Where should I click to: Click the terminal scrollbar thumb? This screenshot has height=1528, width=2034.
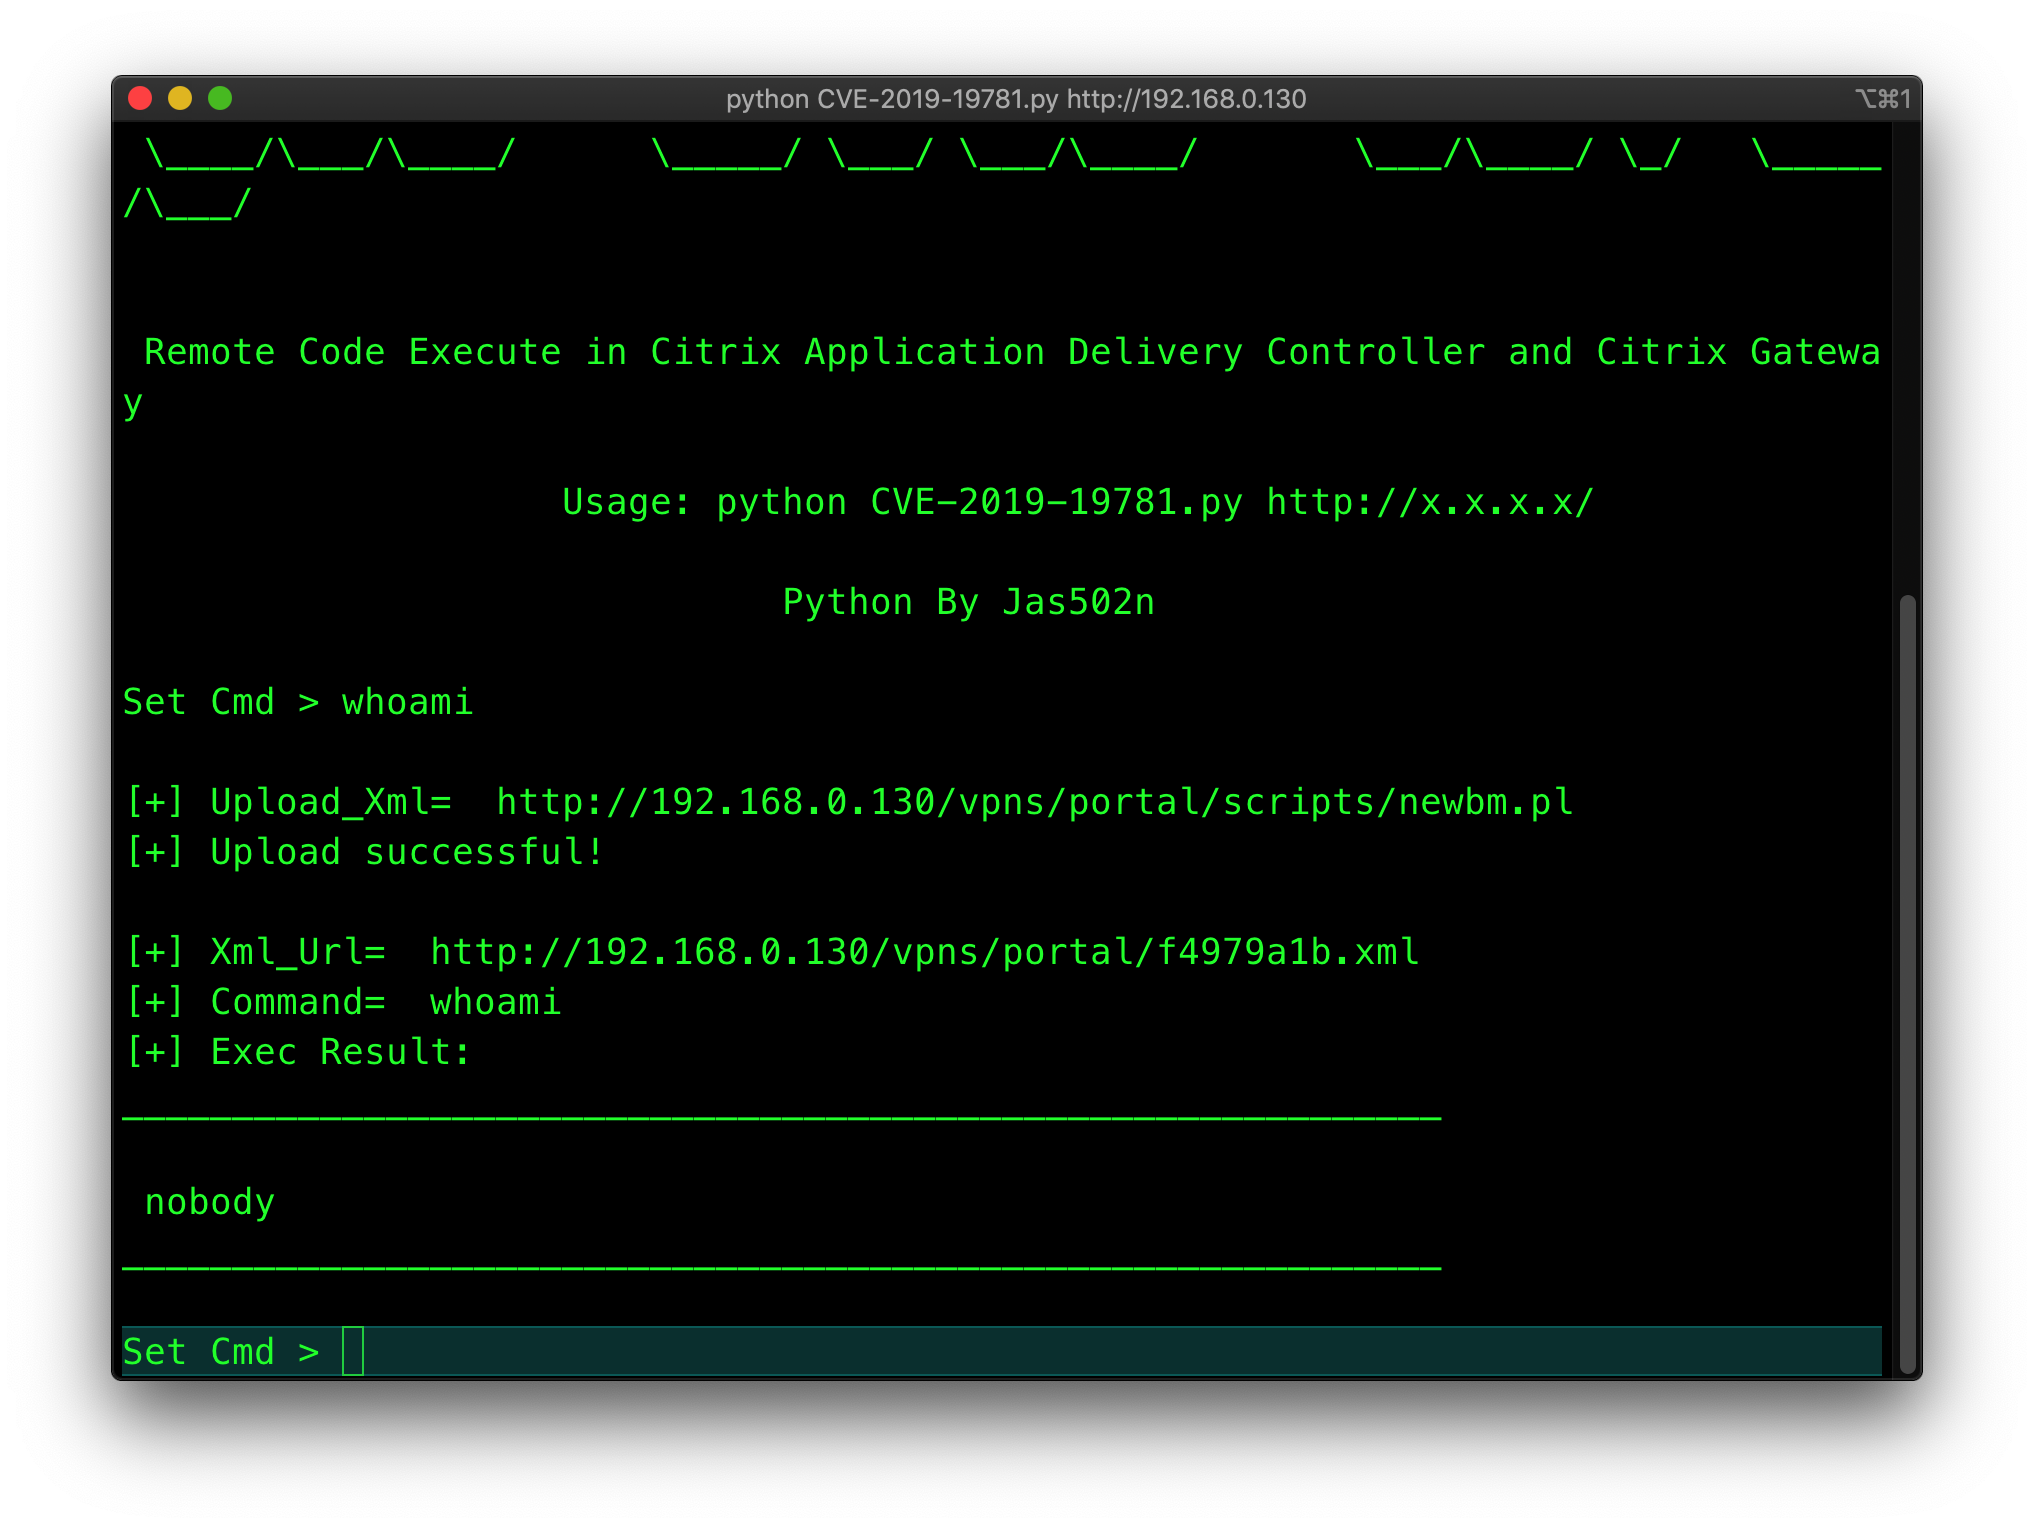[x=1907, y=985]
